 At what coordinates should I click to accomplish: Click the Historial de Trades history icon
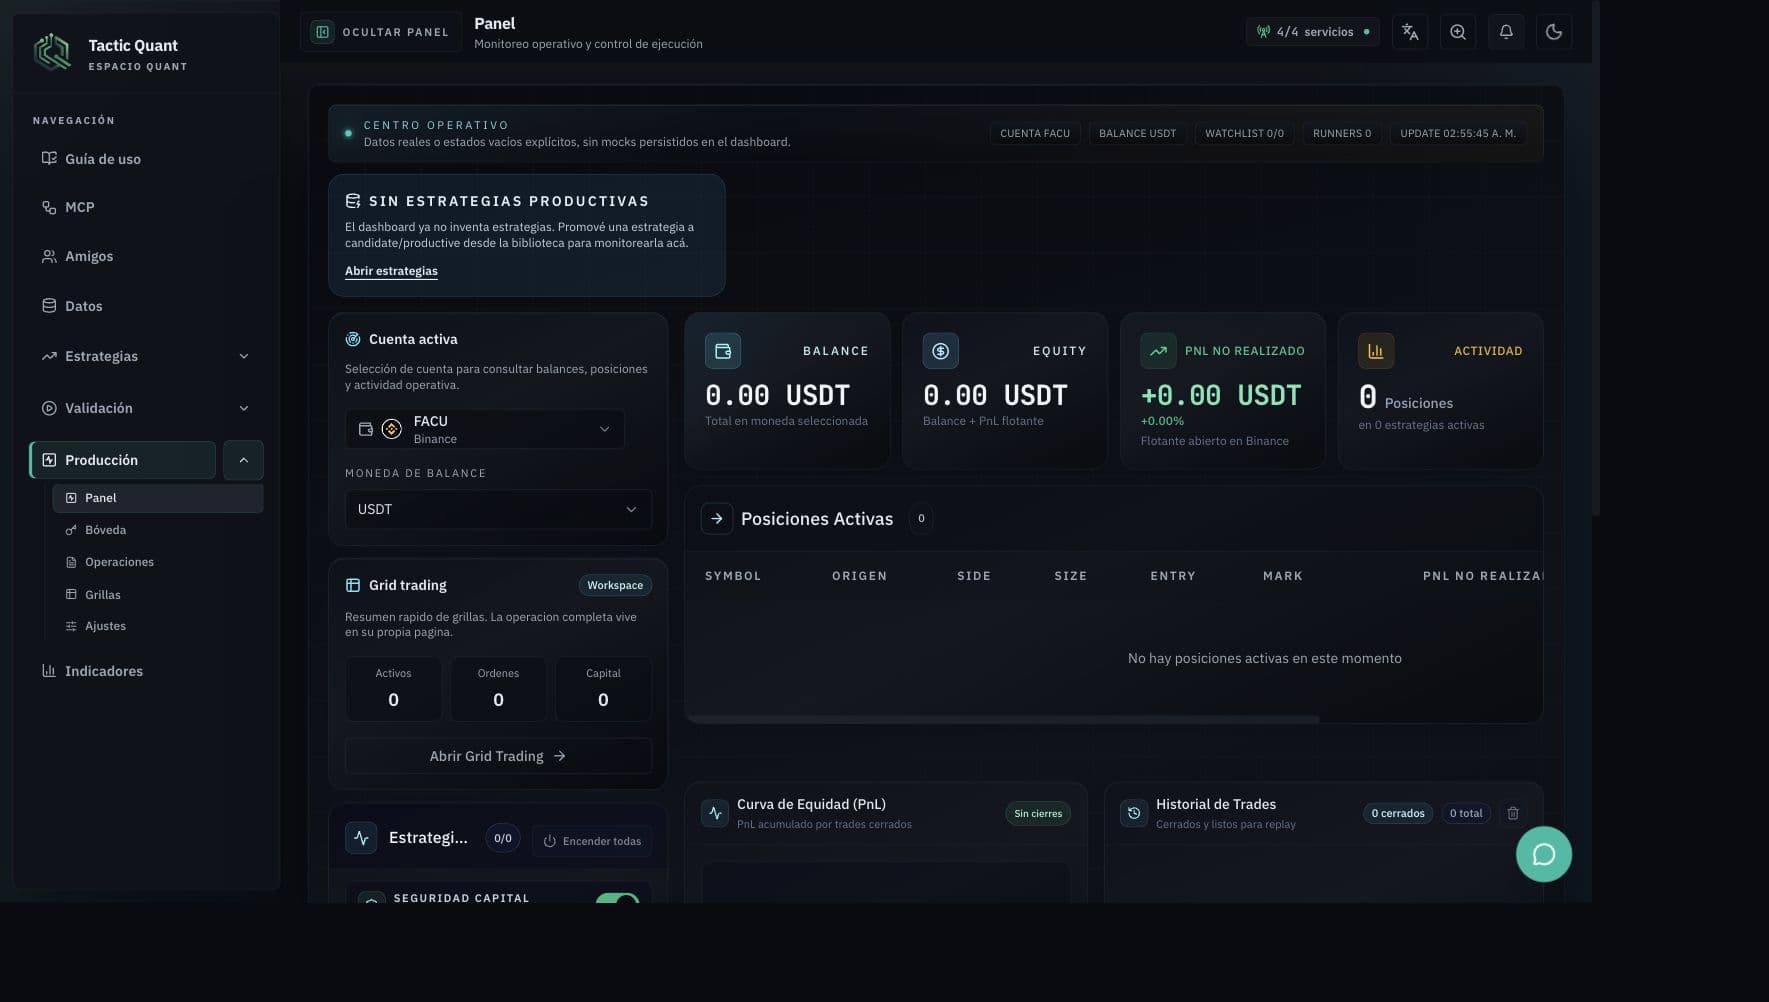(1134, 813)
